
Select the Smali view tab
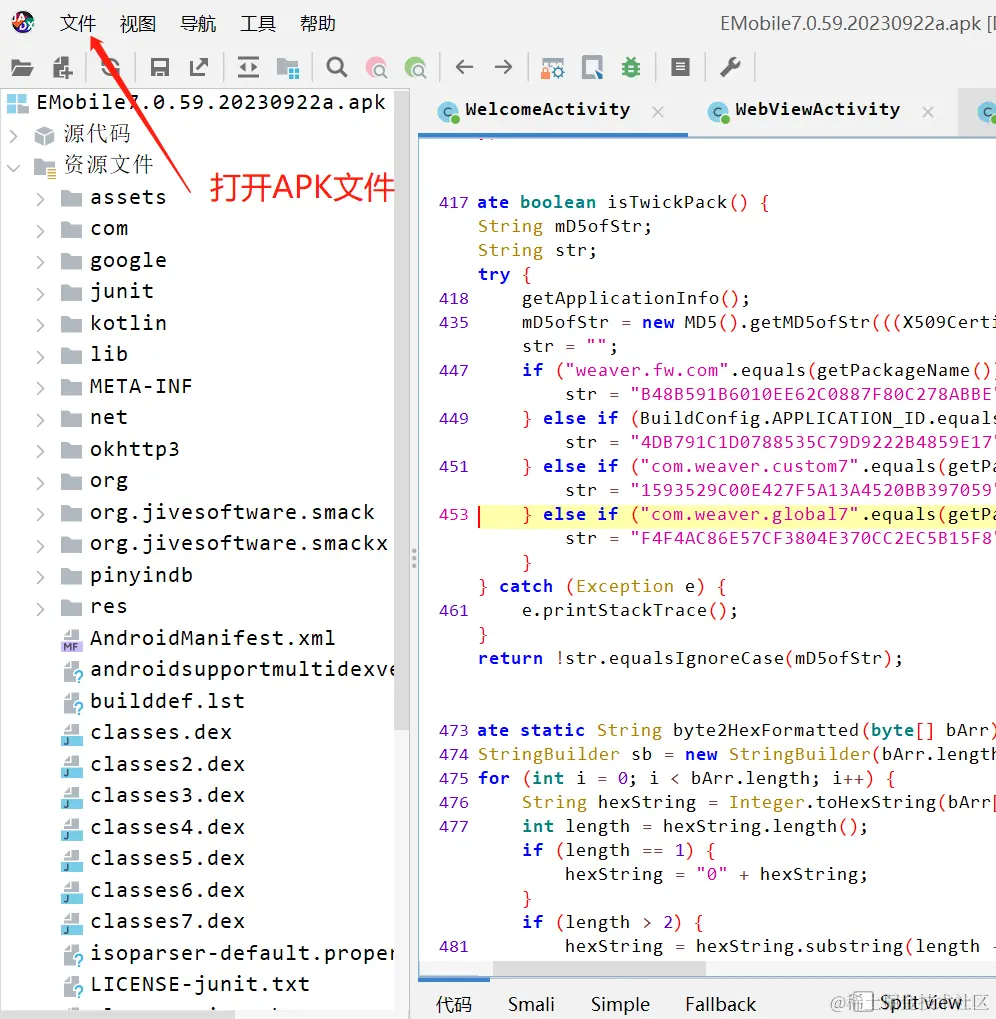[x=531, y=1004]
